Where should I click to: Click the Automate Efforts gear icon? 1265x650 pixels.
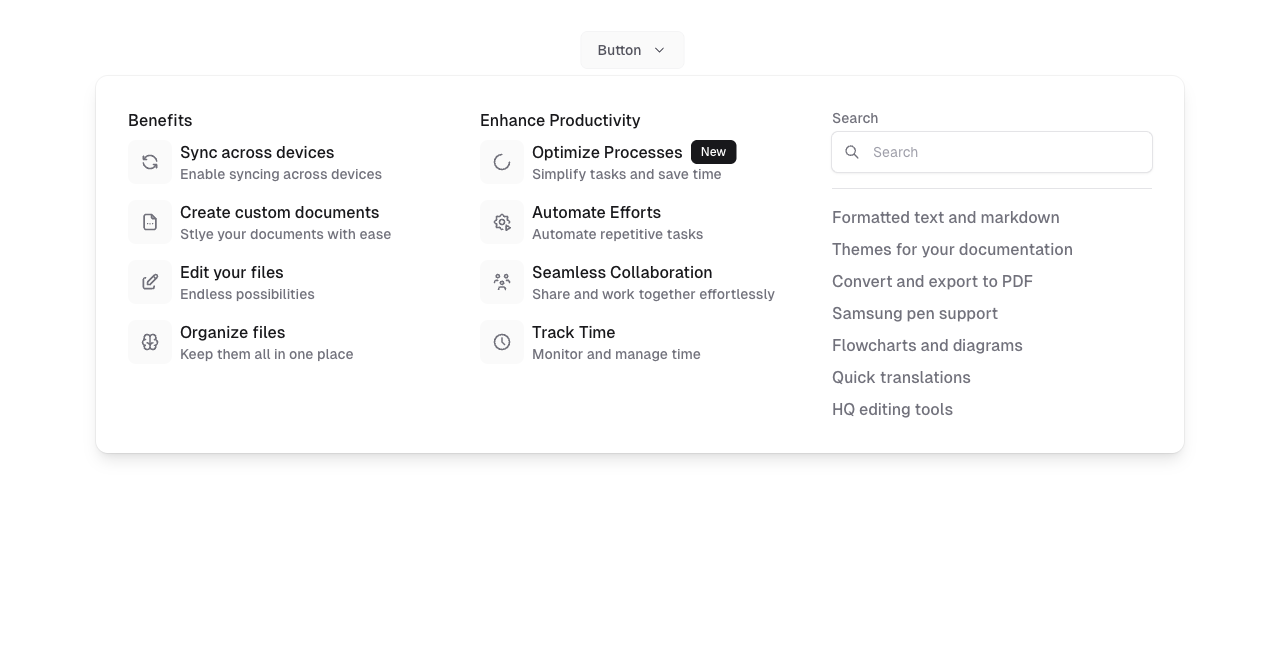click(502, 222)
